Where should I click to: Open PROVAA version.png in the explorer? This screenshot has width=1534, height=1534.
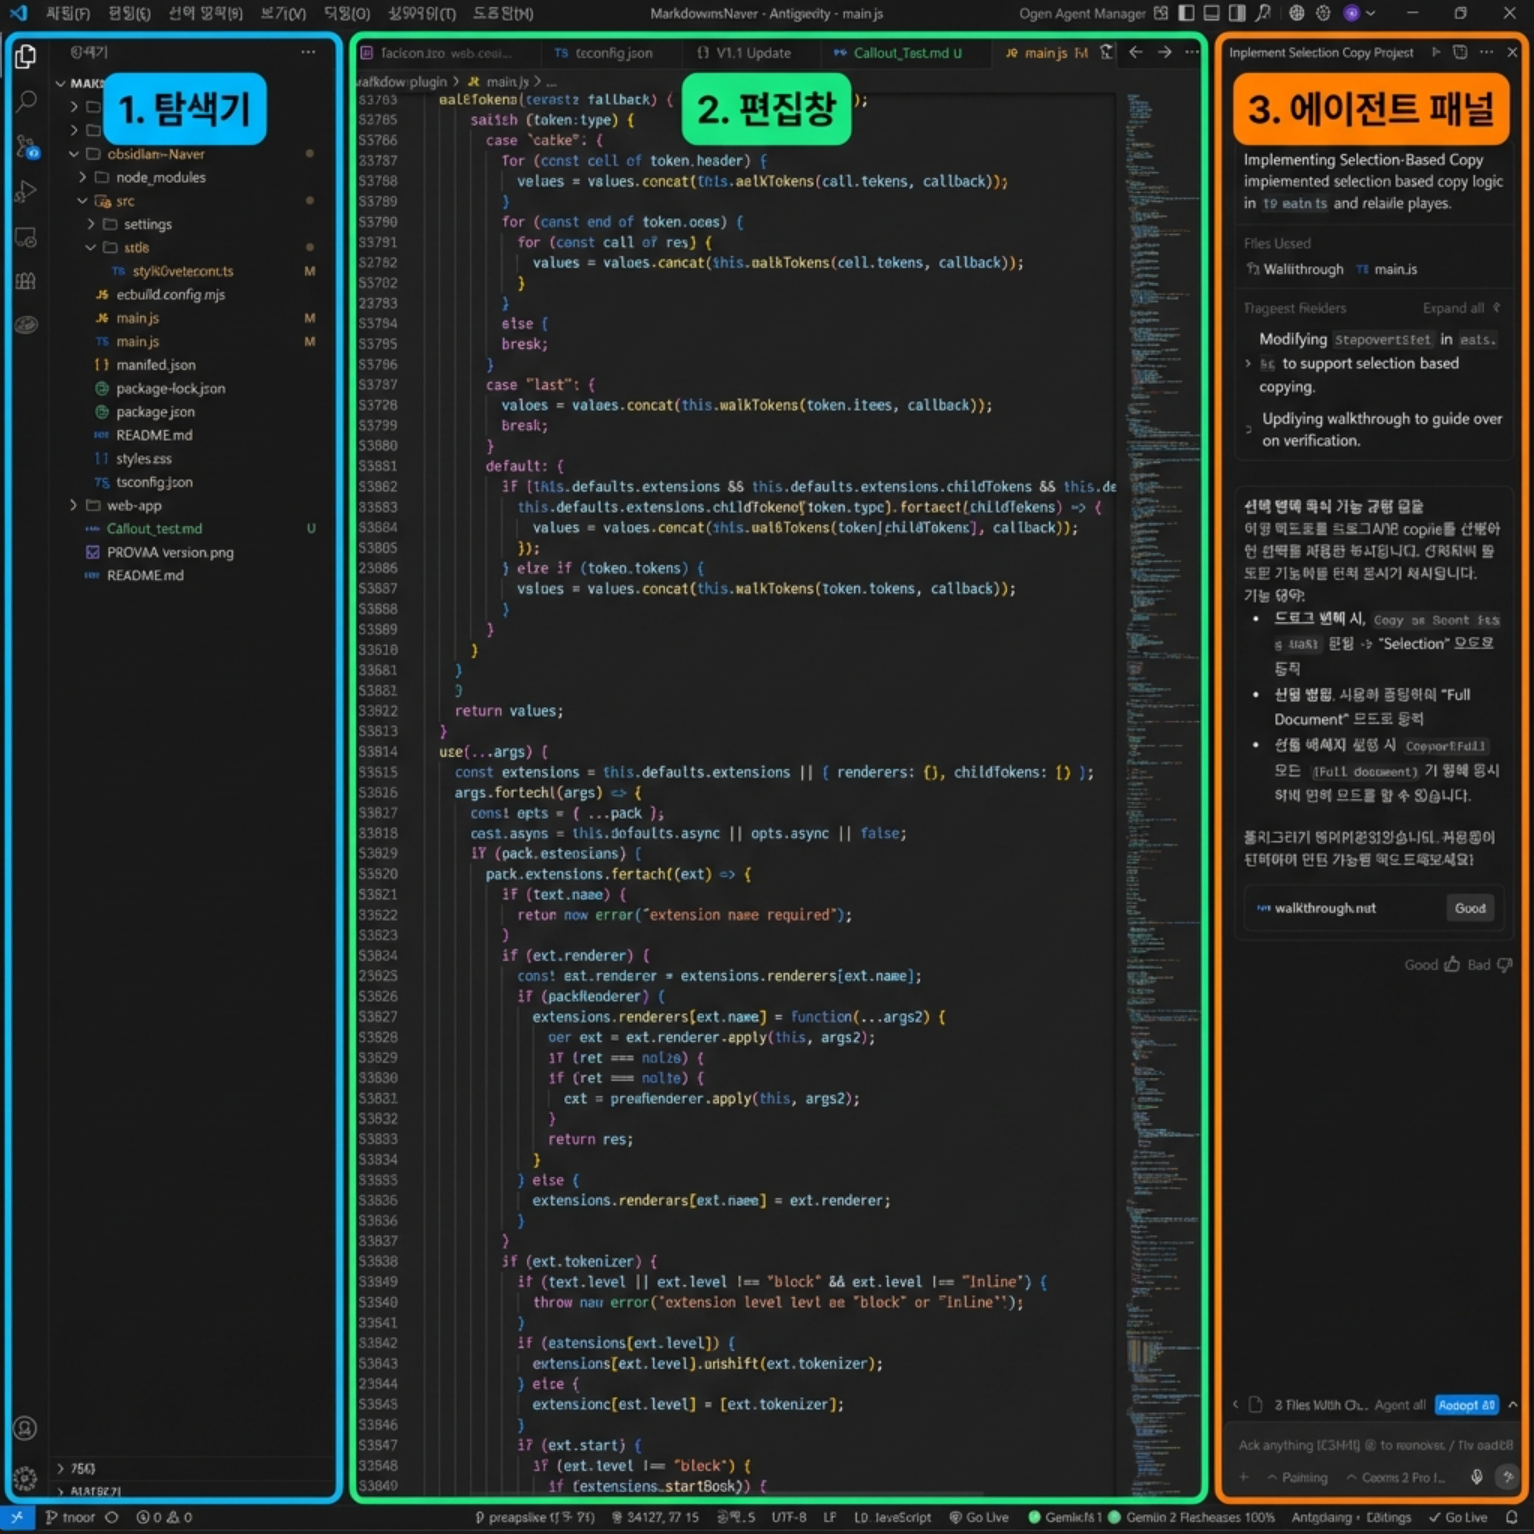(x=170, y=552)
